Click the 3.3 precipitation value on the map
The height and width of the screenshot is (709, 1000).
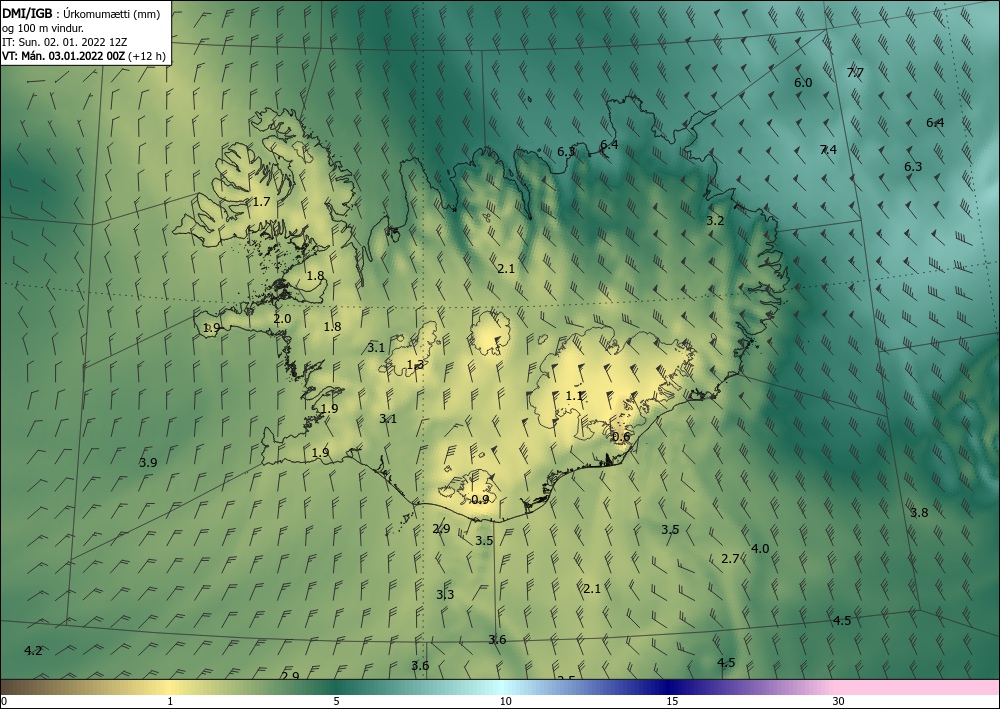click(445, 594)
